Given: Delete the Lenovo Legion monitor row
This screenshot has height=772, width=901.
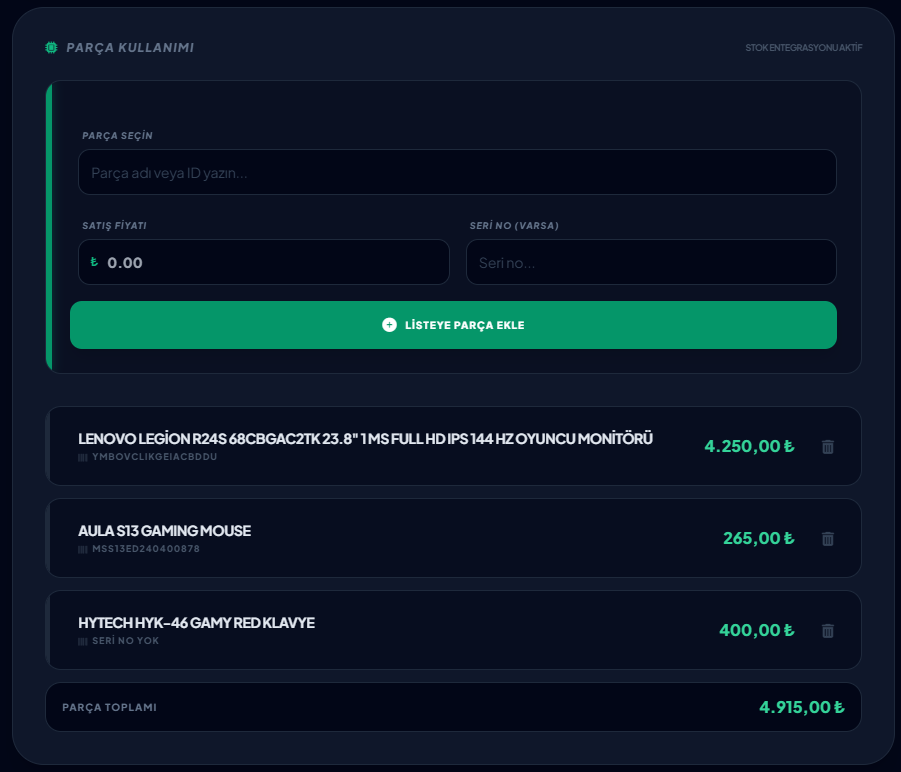Looking at the screenshot, I should point(827,447).
